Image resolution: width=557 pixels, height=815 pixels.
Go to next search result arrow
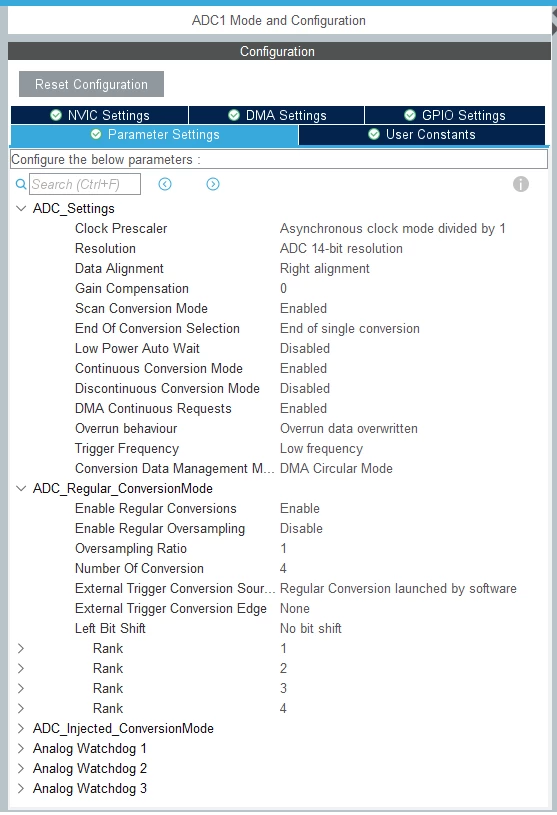213,184
